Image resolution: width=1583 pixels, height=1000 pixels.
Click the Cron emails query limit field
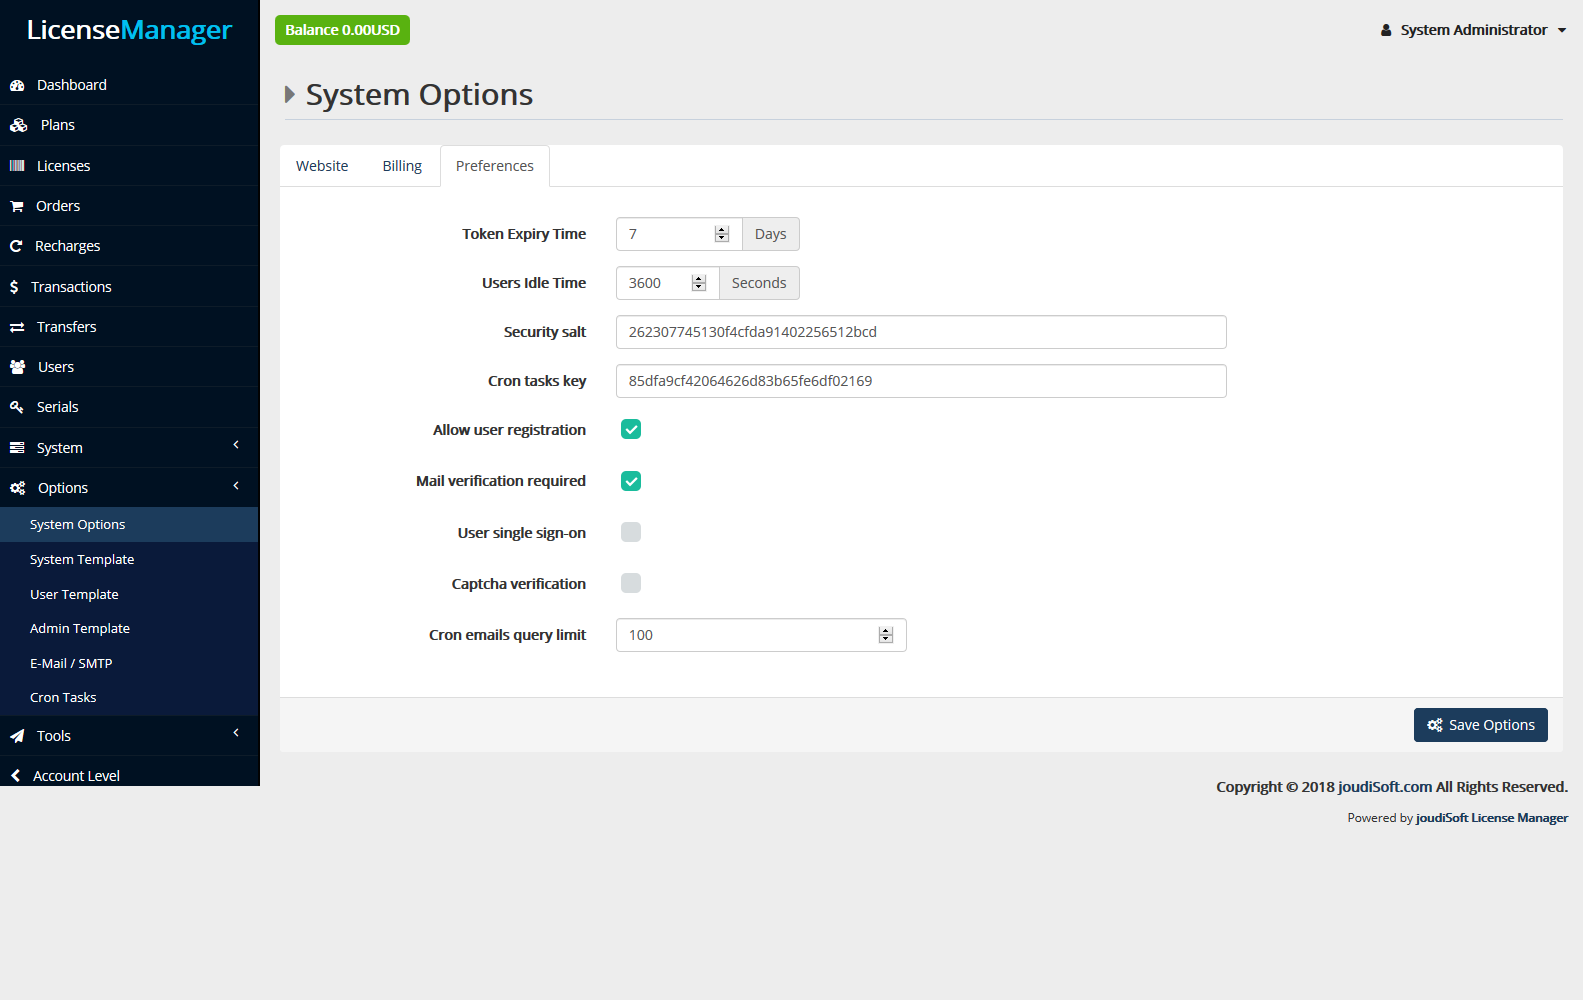tap(761, 635)
